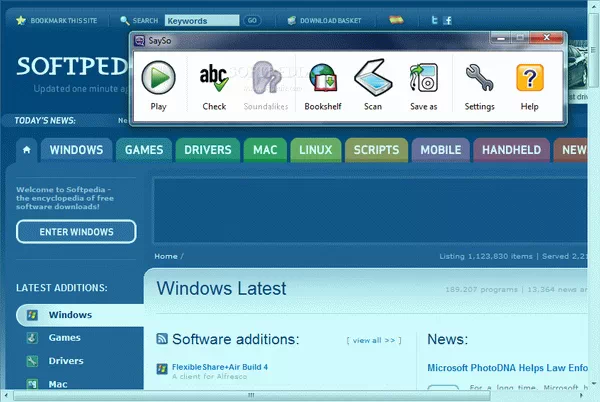Click the Twitter icon in top bar
This screenshot has width=600, height=402.
435,20
